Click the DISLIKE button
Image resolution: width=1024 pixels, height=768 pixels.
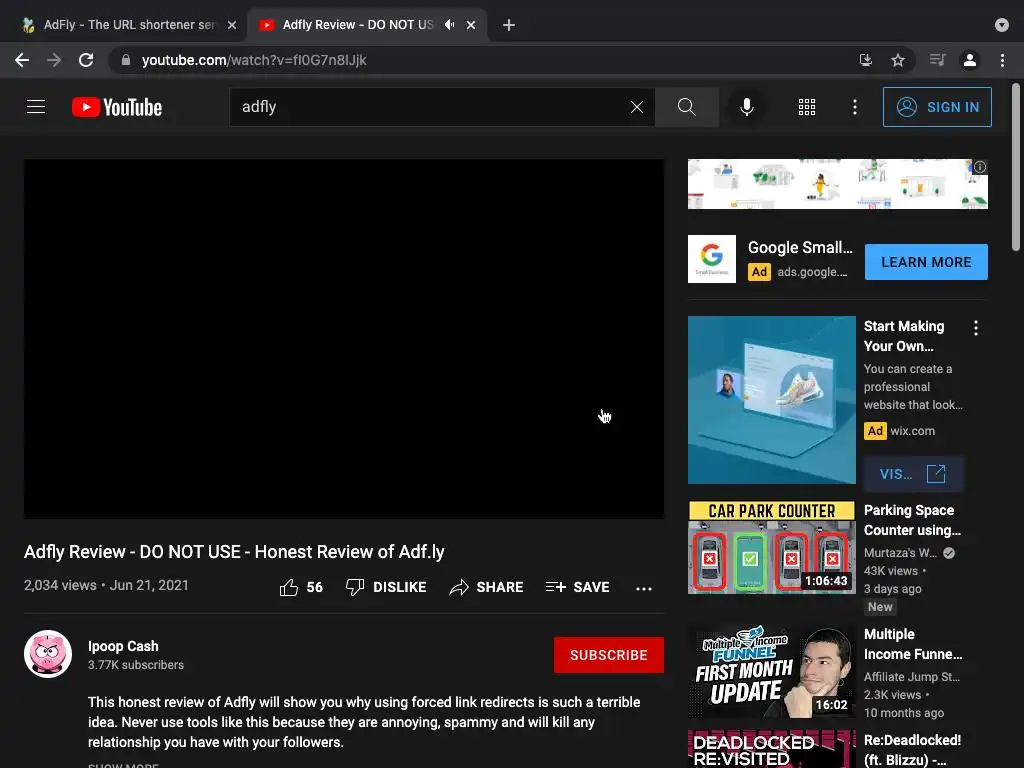click(386, 587)
